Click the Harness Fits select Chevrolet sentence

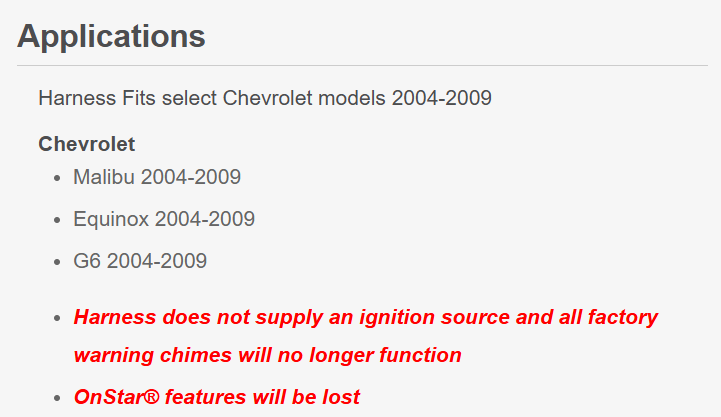[265, 98]
